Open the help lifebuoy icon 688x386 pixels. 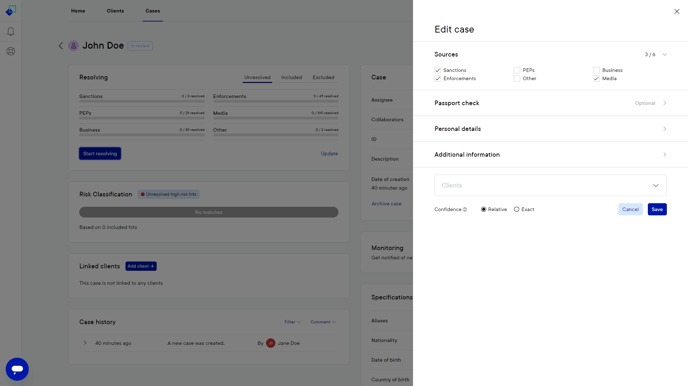[x=11, y=51]
